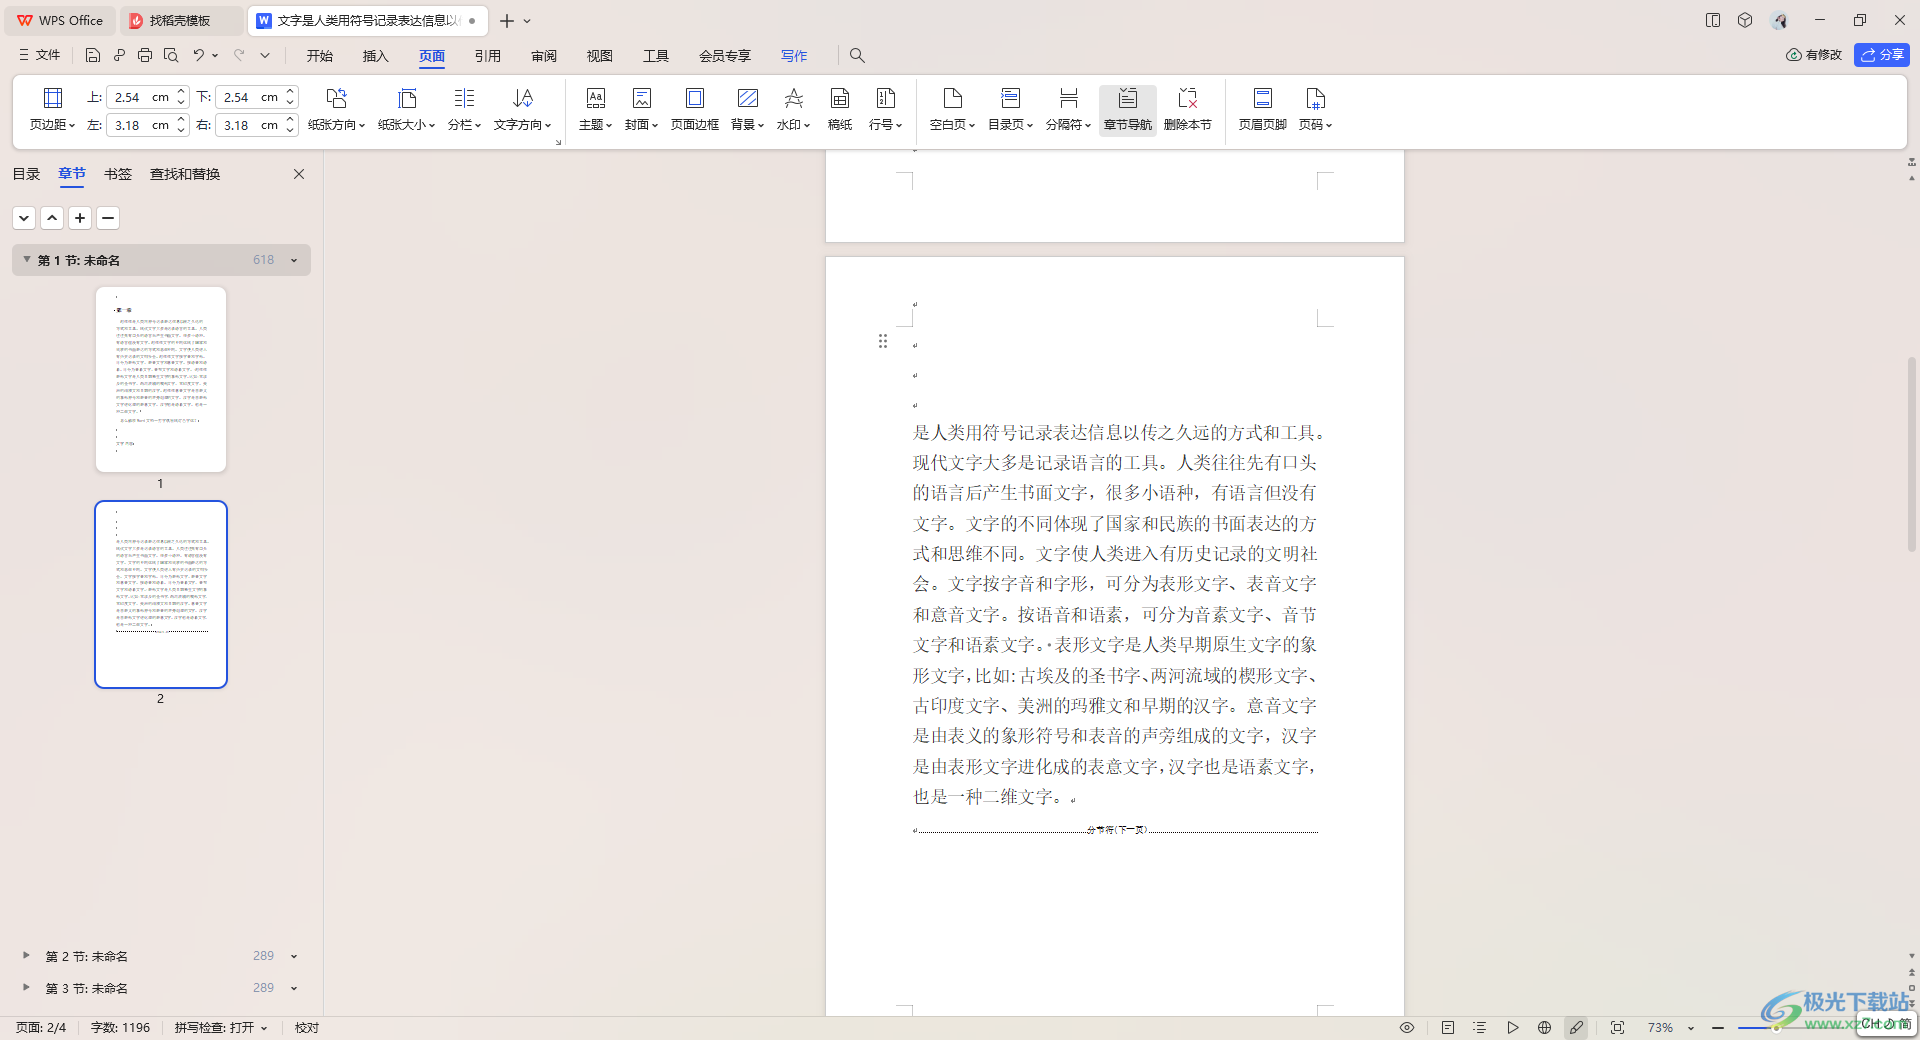This screenshot has height=1040, width=1920.
Task: Switch to 开始 ribbon tab
Action: click(x=320, y=56)
